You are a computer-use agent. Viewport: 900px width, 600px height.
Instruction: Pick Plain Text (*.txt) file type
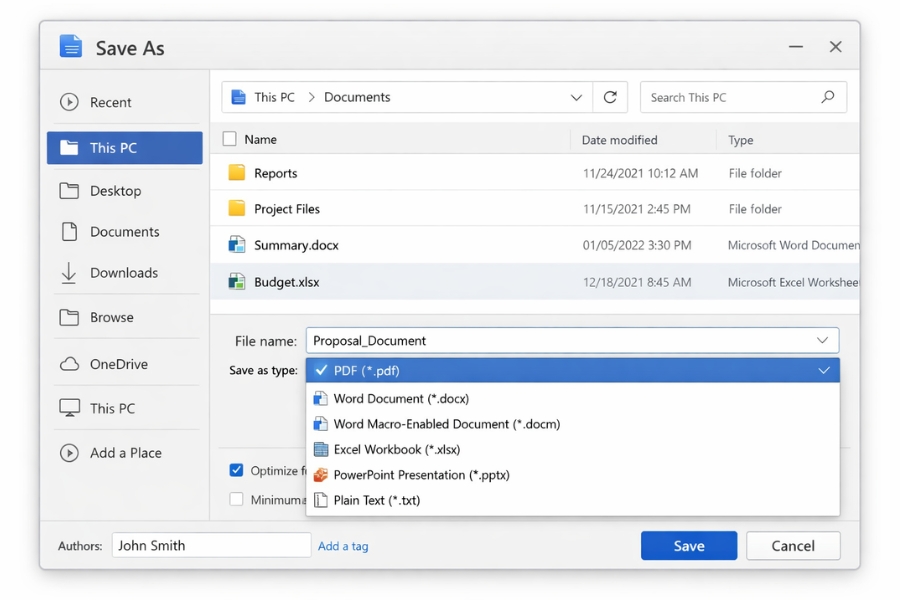[x=376, y=500]
